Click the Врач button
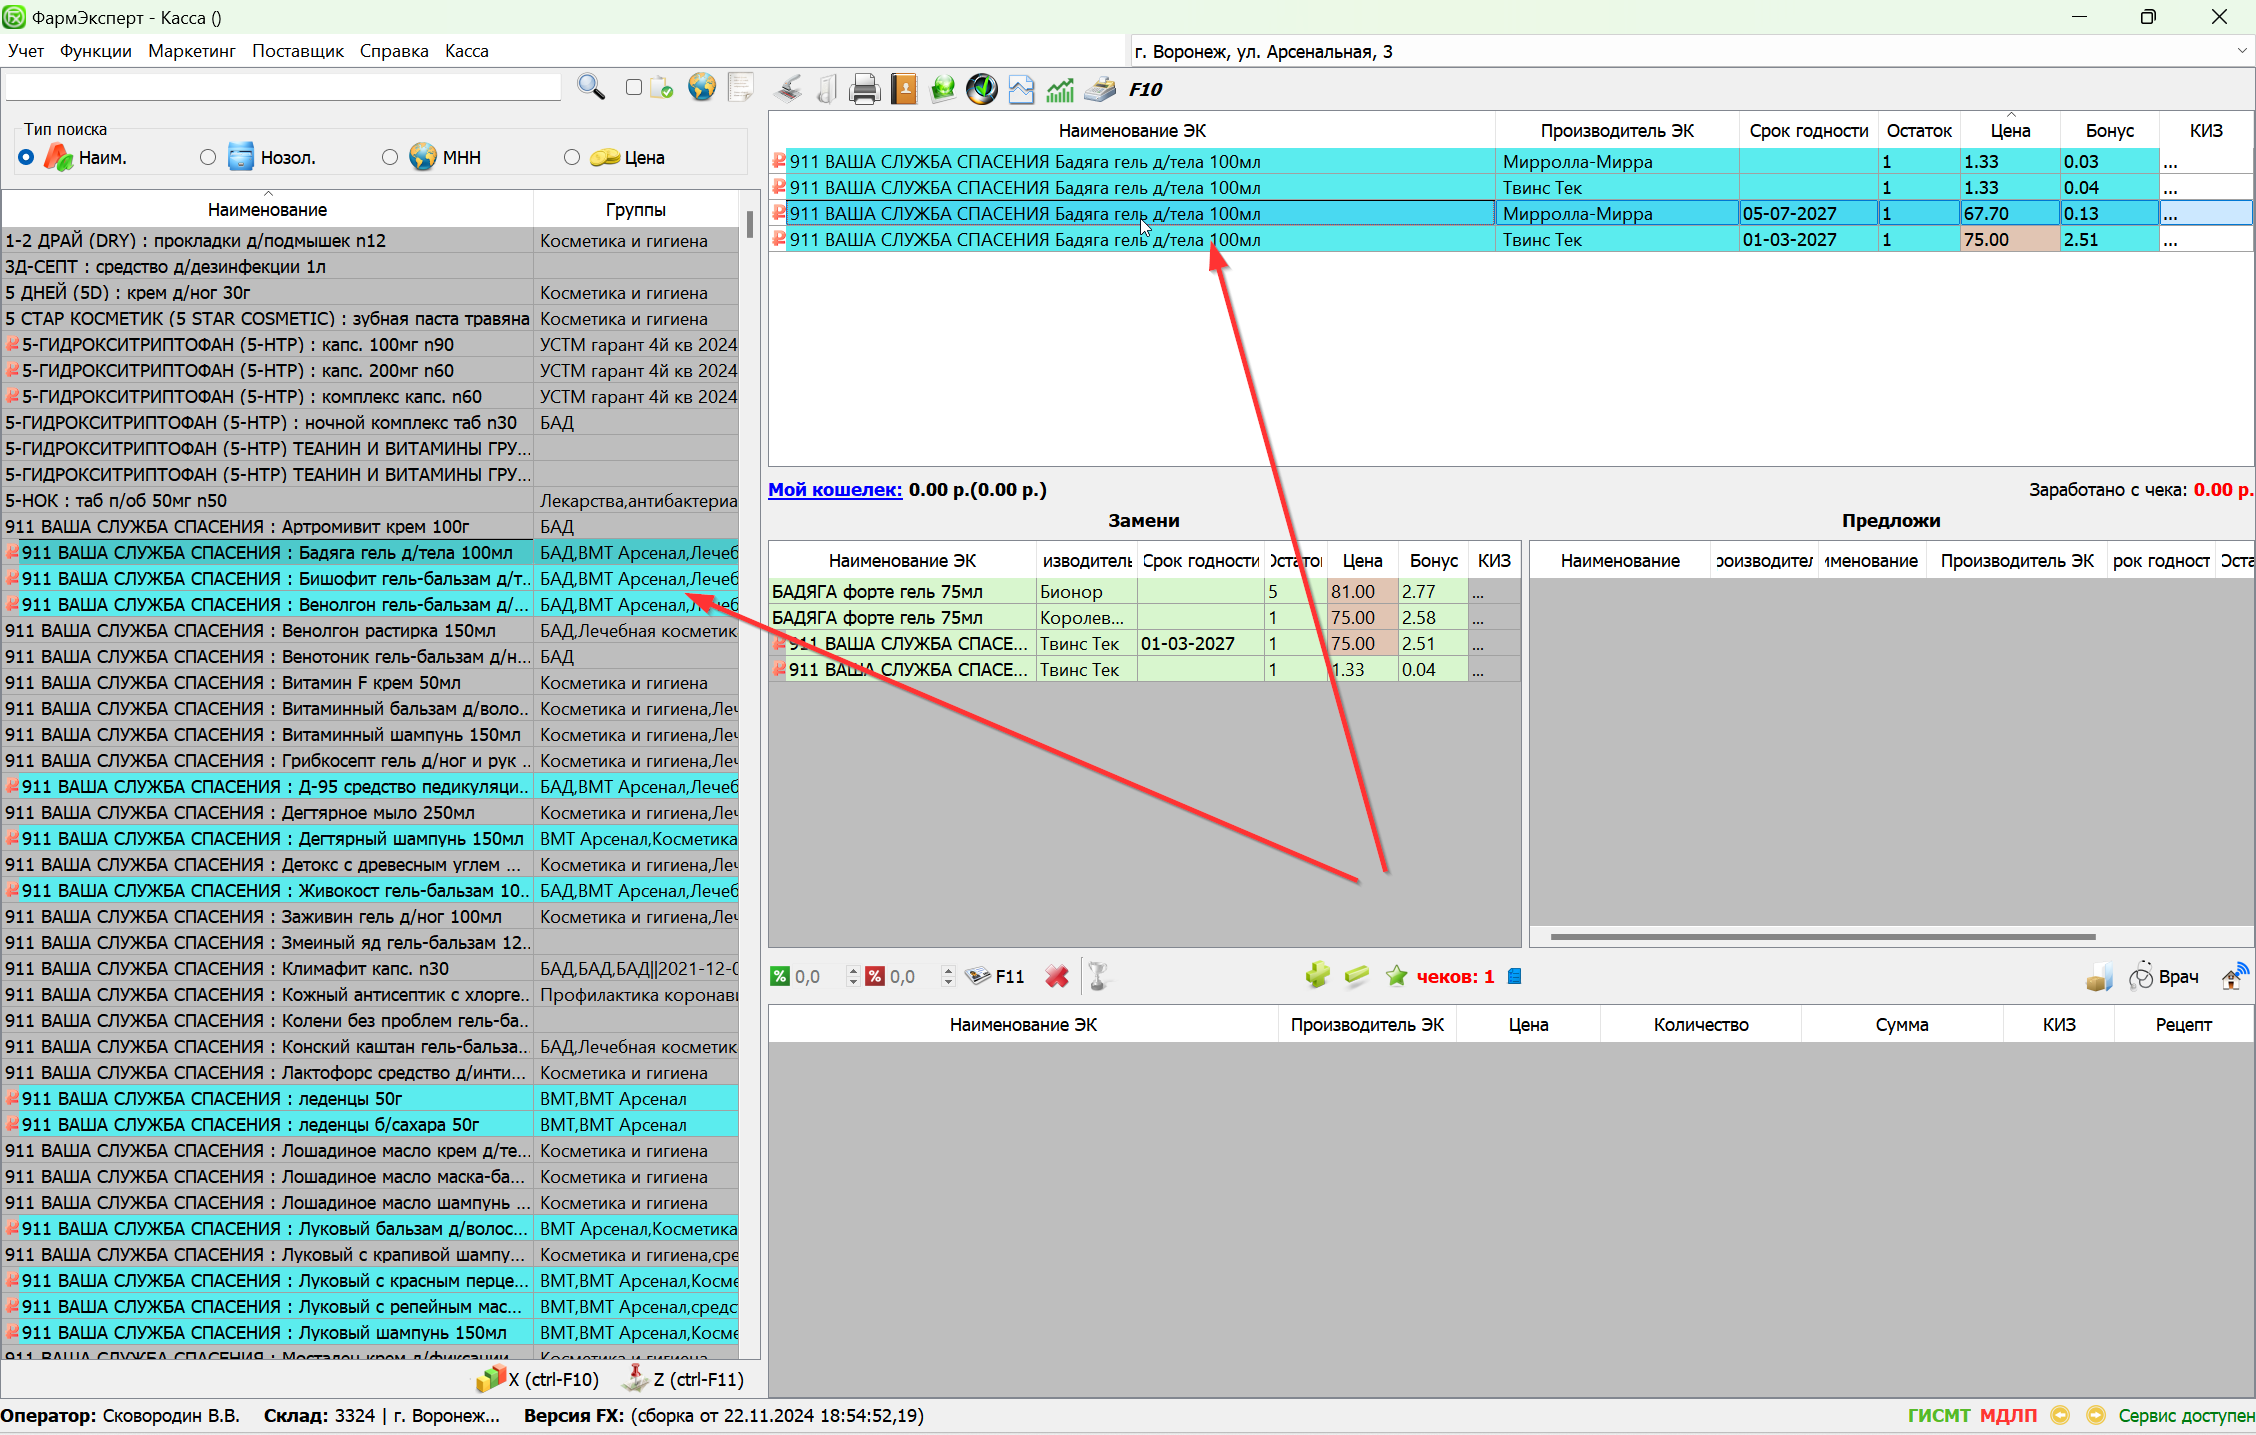Viewport: 2256px width, 1435px height. click(2165, 977)
